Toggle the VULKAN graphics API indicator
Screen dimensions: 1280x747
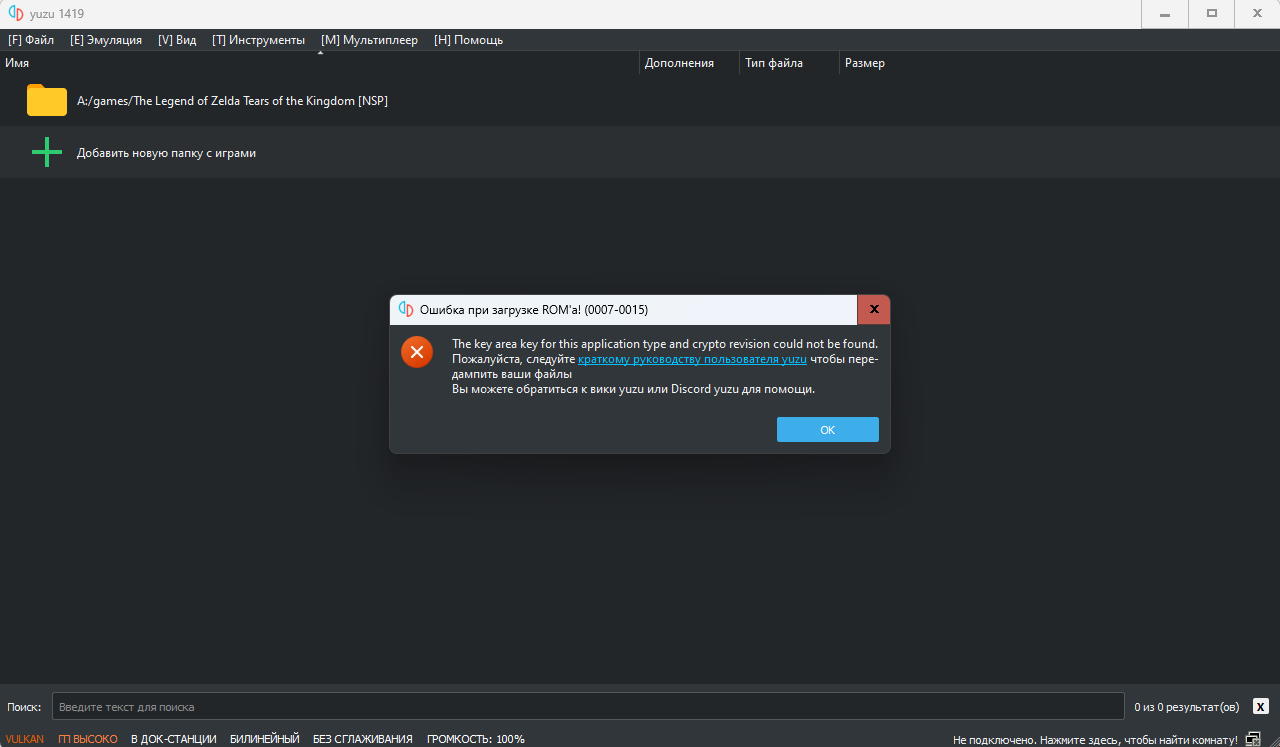coord(24,740)
